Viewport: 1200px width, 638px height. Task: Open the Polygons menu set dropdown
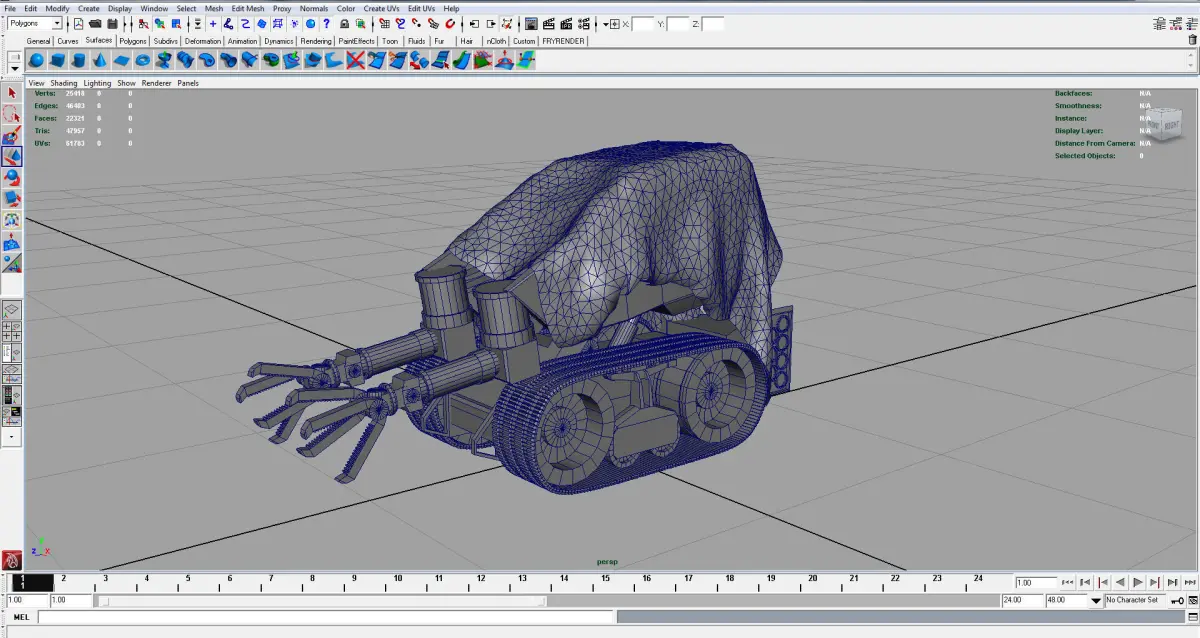[x=35, y=23]
